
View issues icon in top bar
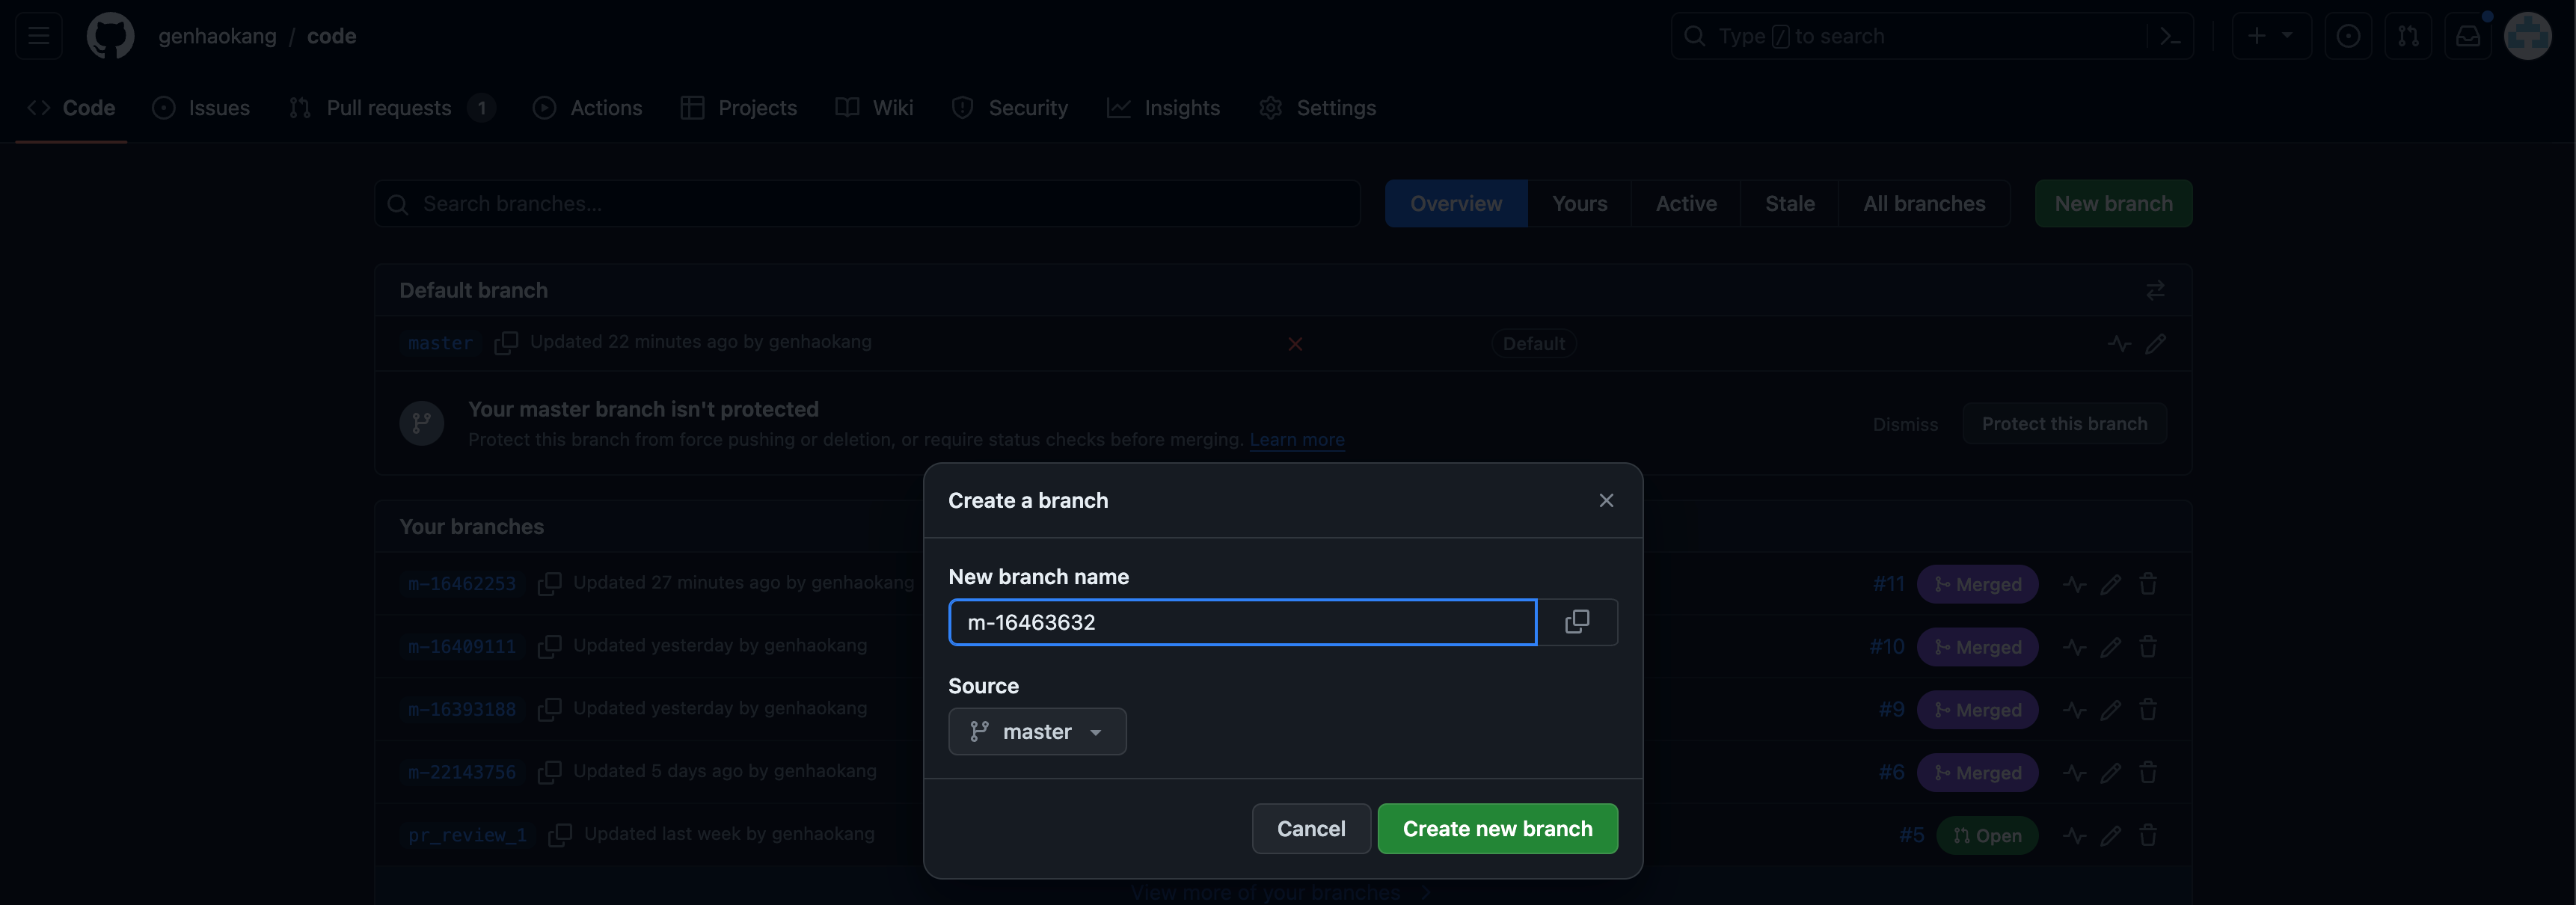pos(2348,36)
